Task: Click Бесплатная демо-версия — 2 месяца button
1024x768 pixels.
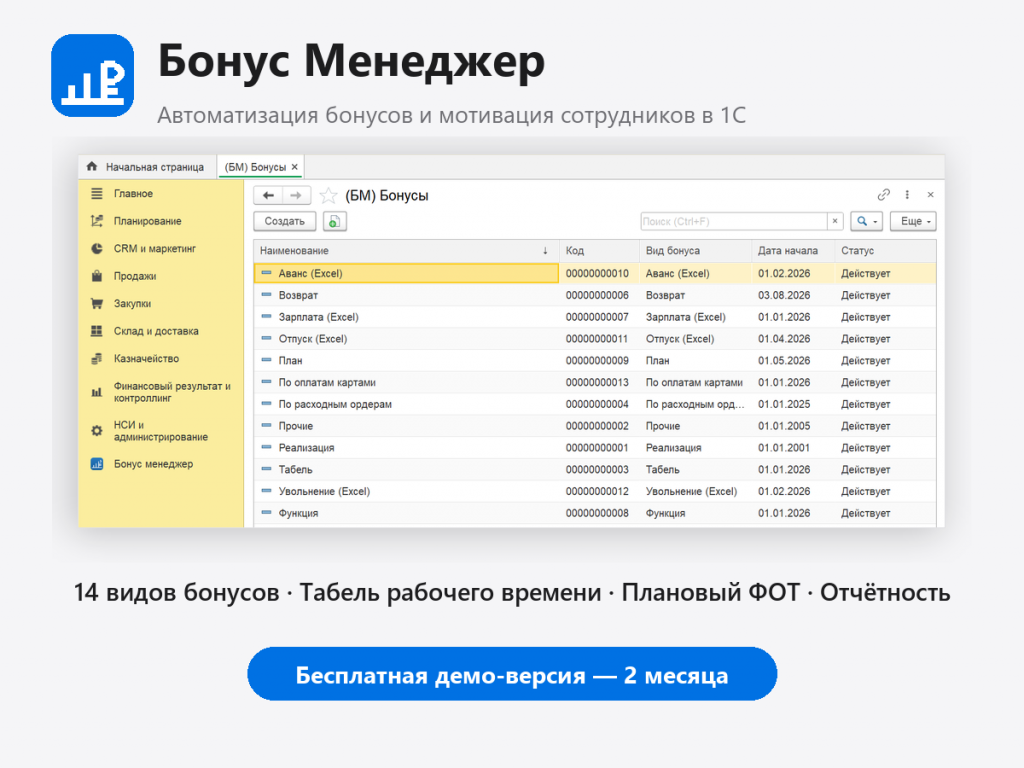Action: pos(512,674)
